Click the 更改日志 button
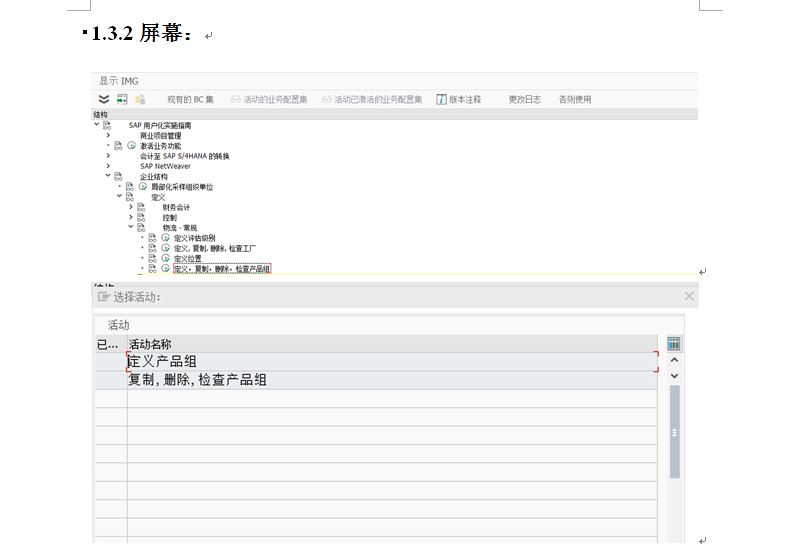The image size is (788, 546). click(525, 100)
